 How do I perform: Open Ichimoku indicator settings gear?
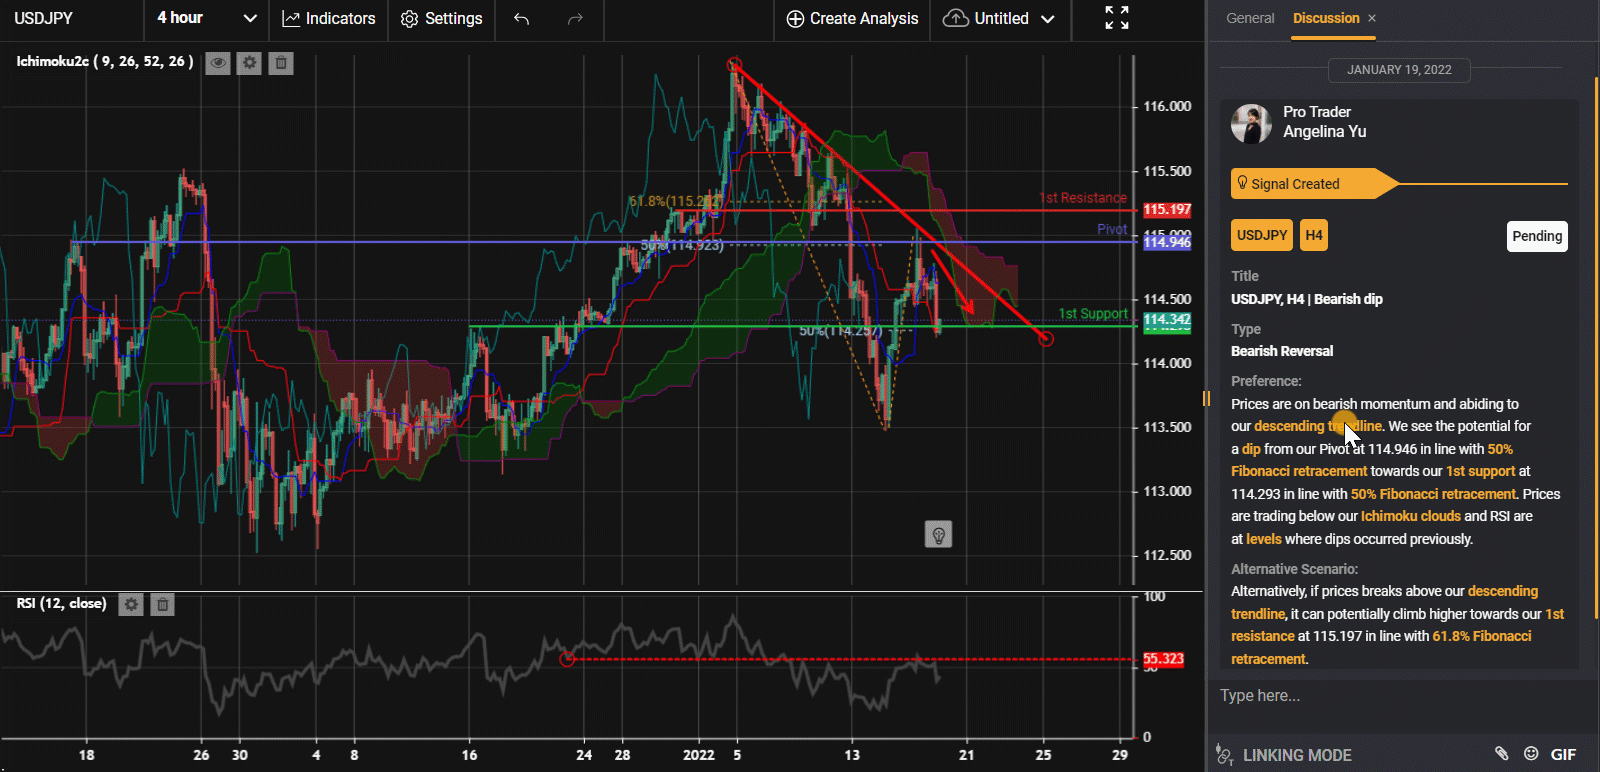tap(250, 63)
